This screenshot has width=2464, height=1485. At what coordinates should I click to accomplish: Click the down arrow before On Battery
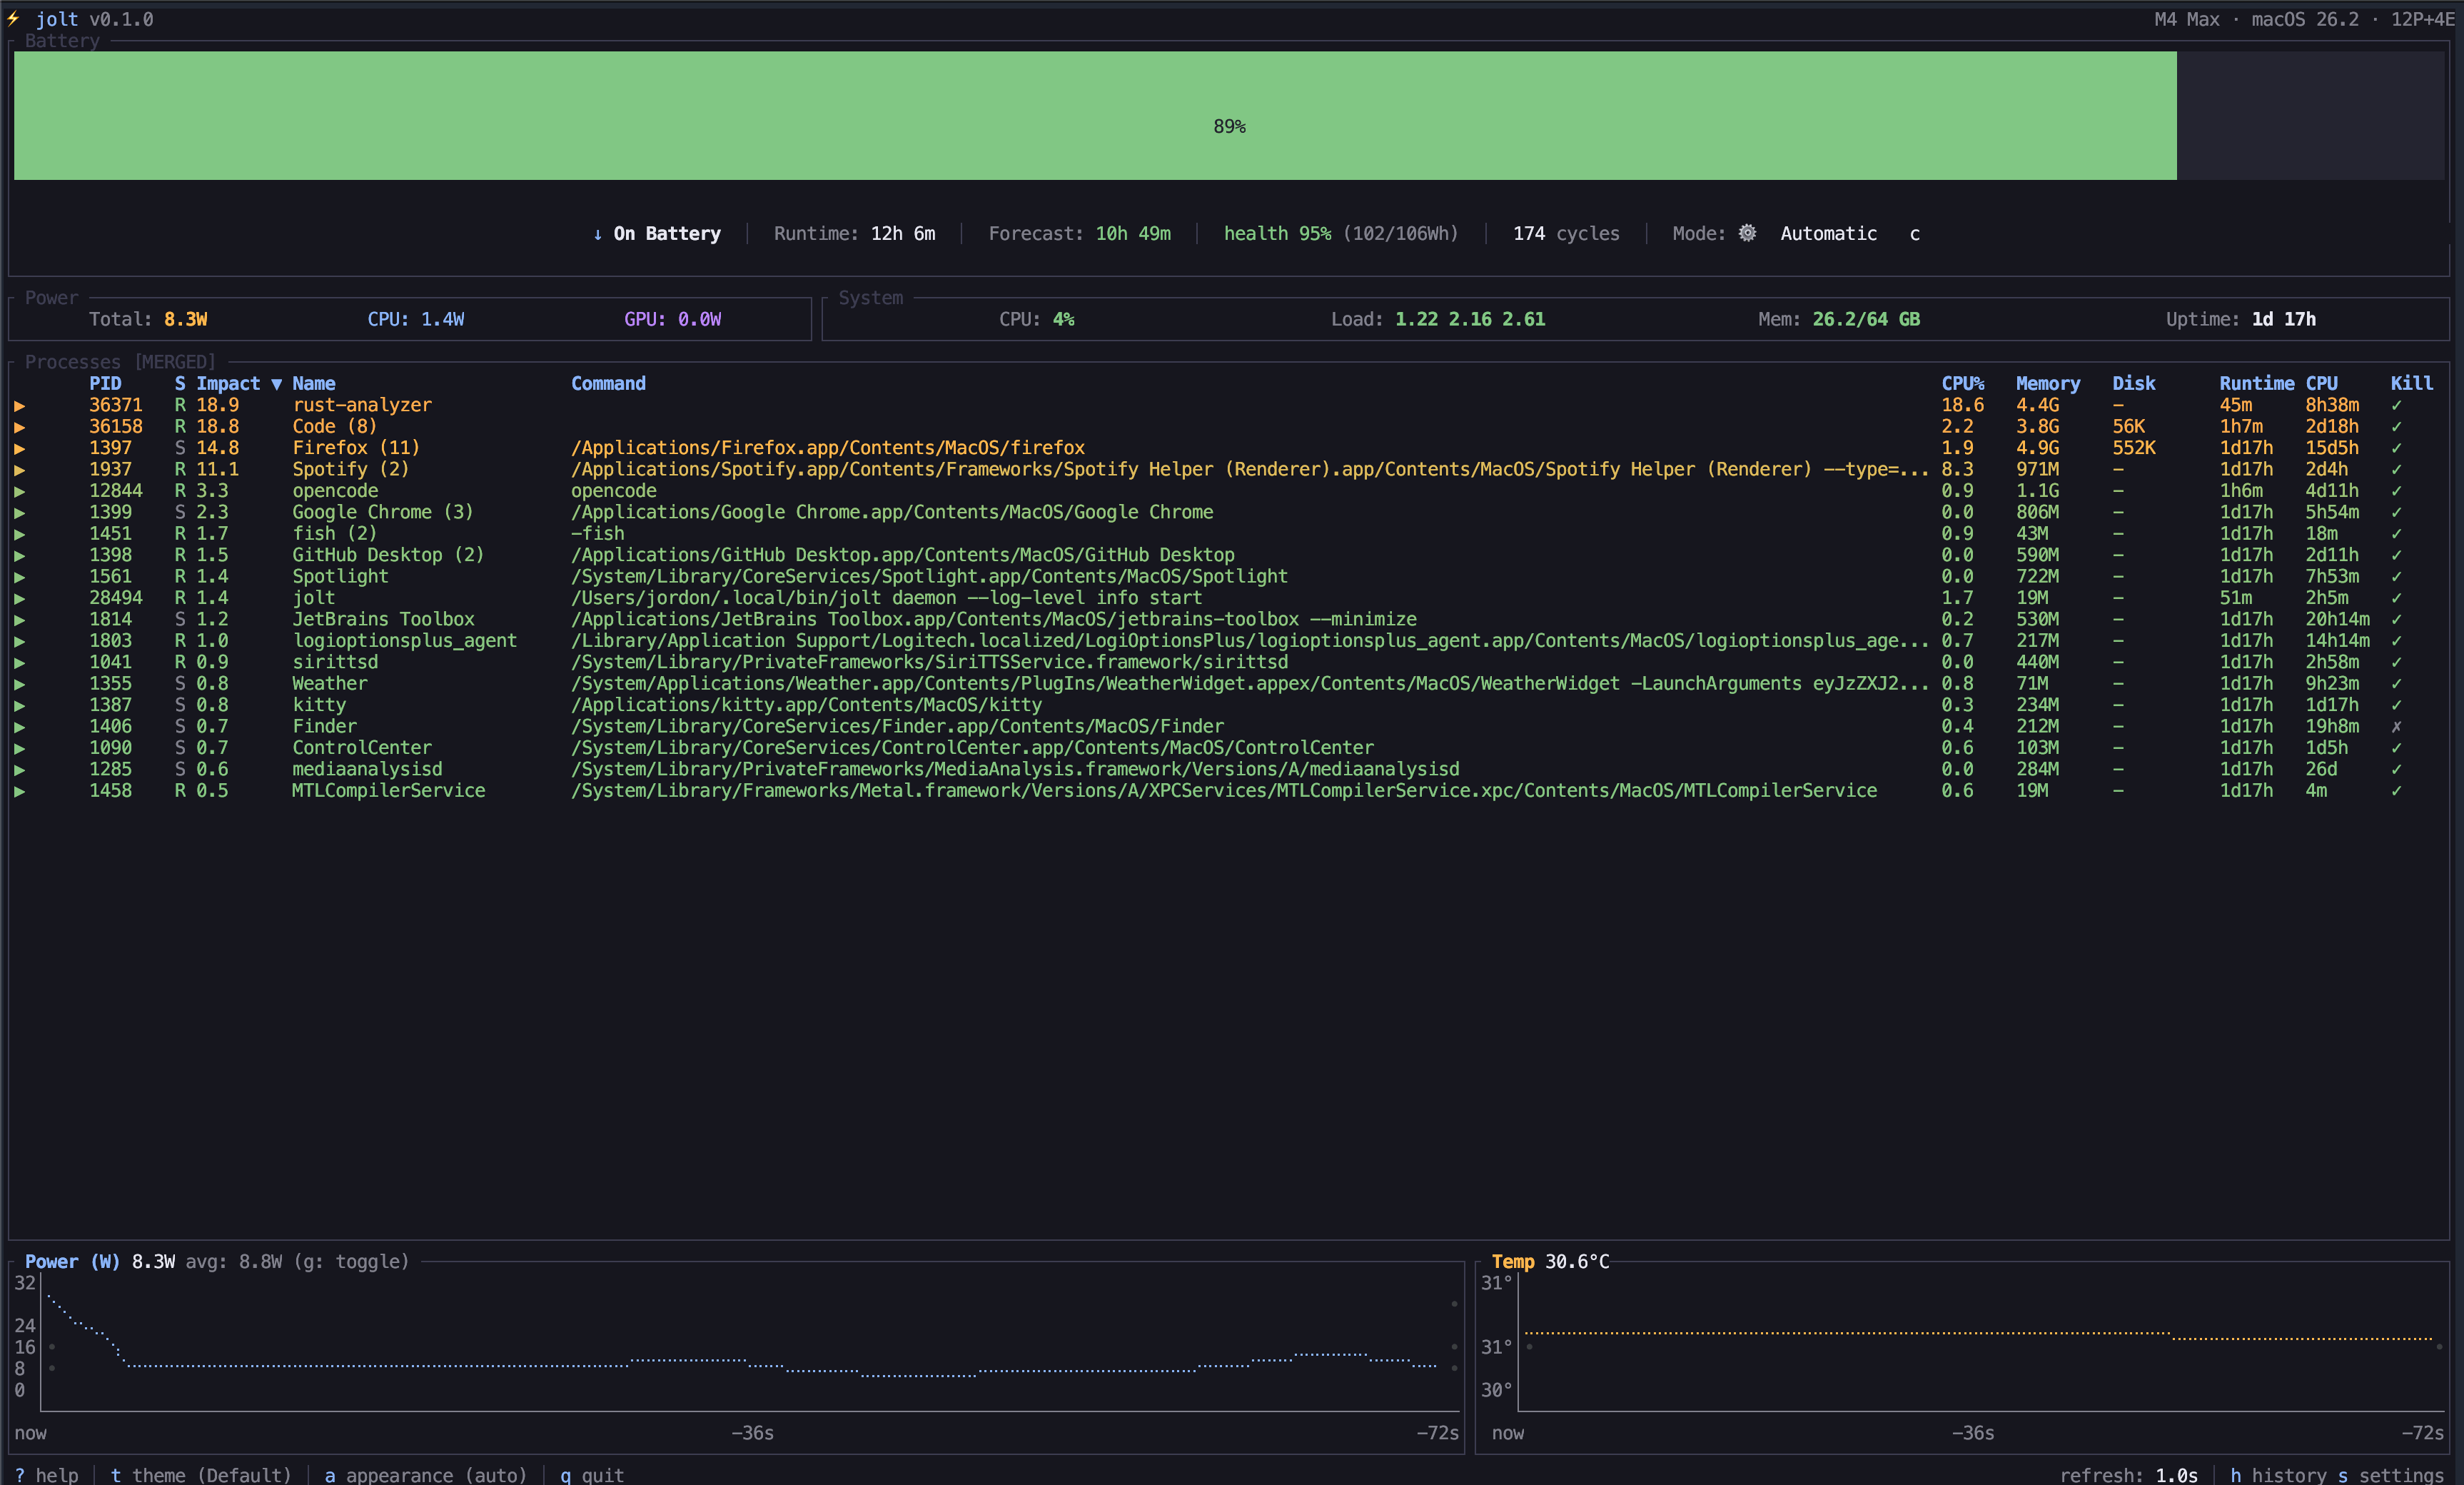[x=598, y=234]
